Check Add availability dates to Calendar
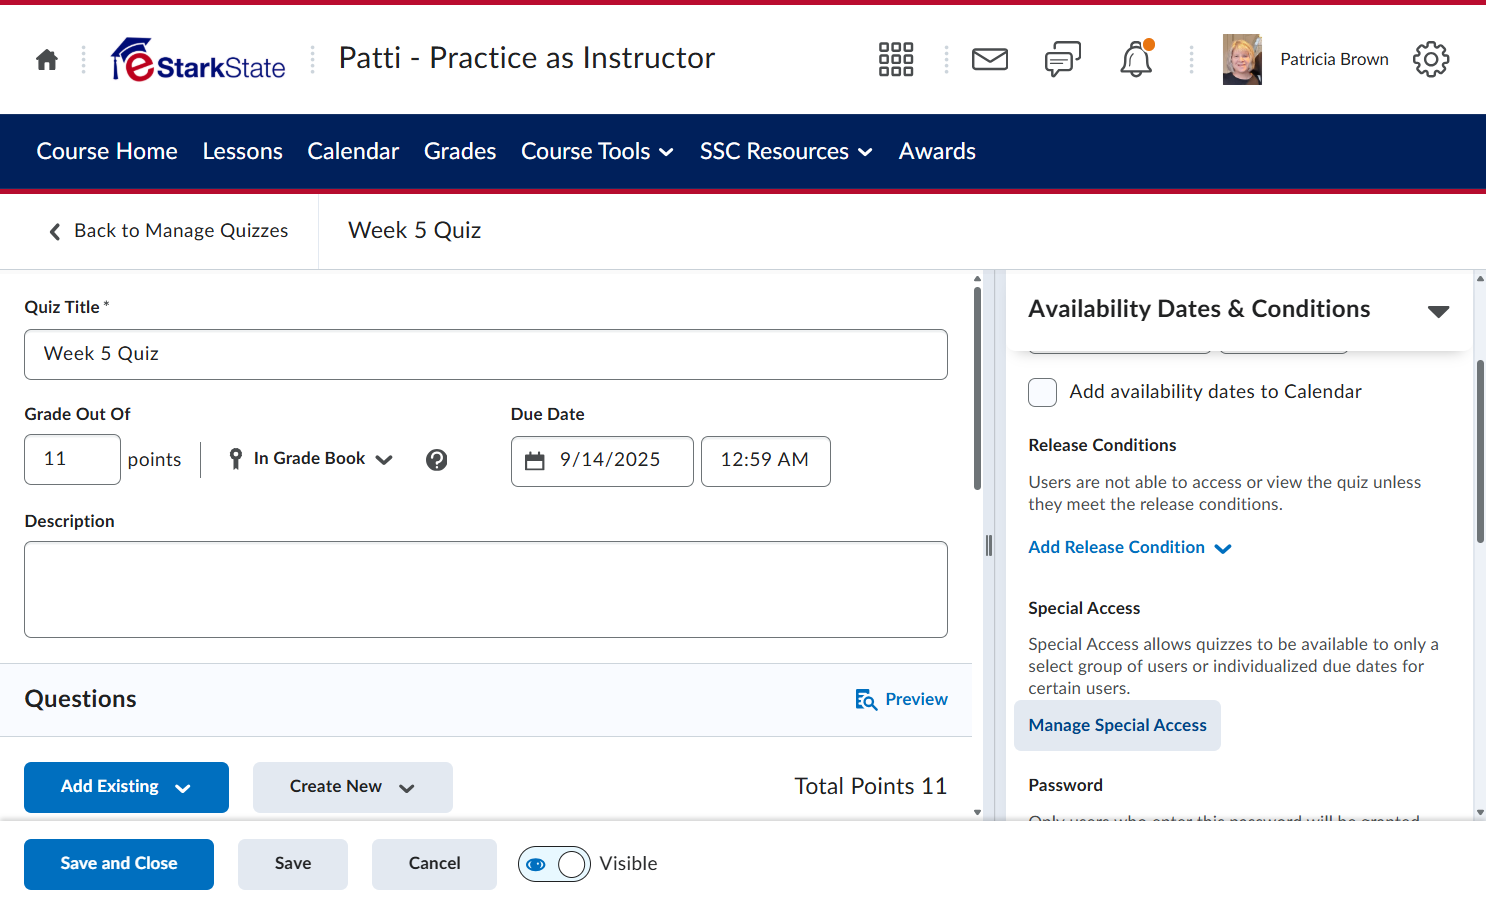This screenshot has height=909, width=1486. point(1043,392)
